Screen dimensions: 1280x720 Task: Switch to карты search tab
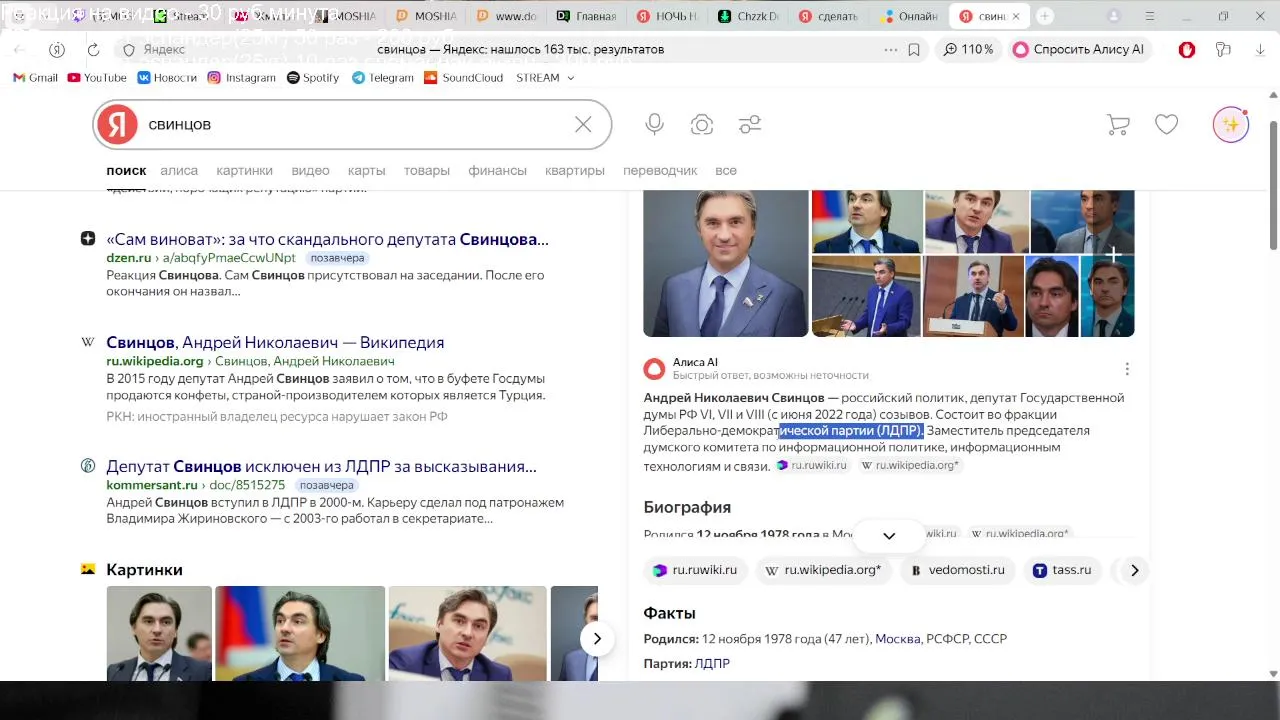[366, 170]
